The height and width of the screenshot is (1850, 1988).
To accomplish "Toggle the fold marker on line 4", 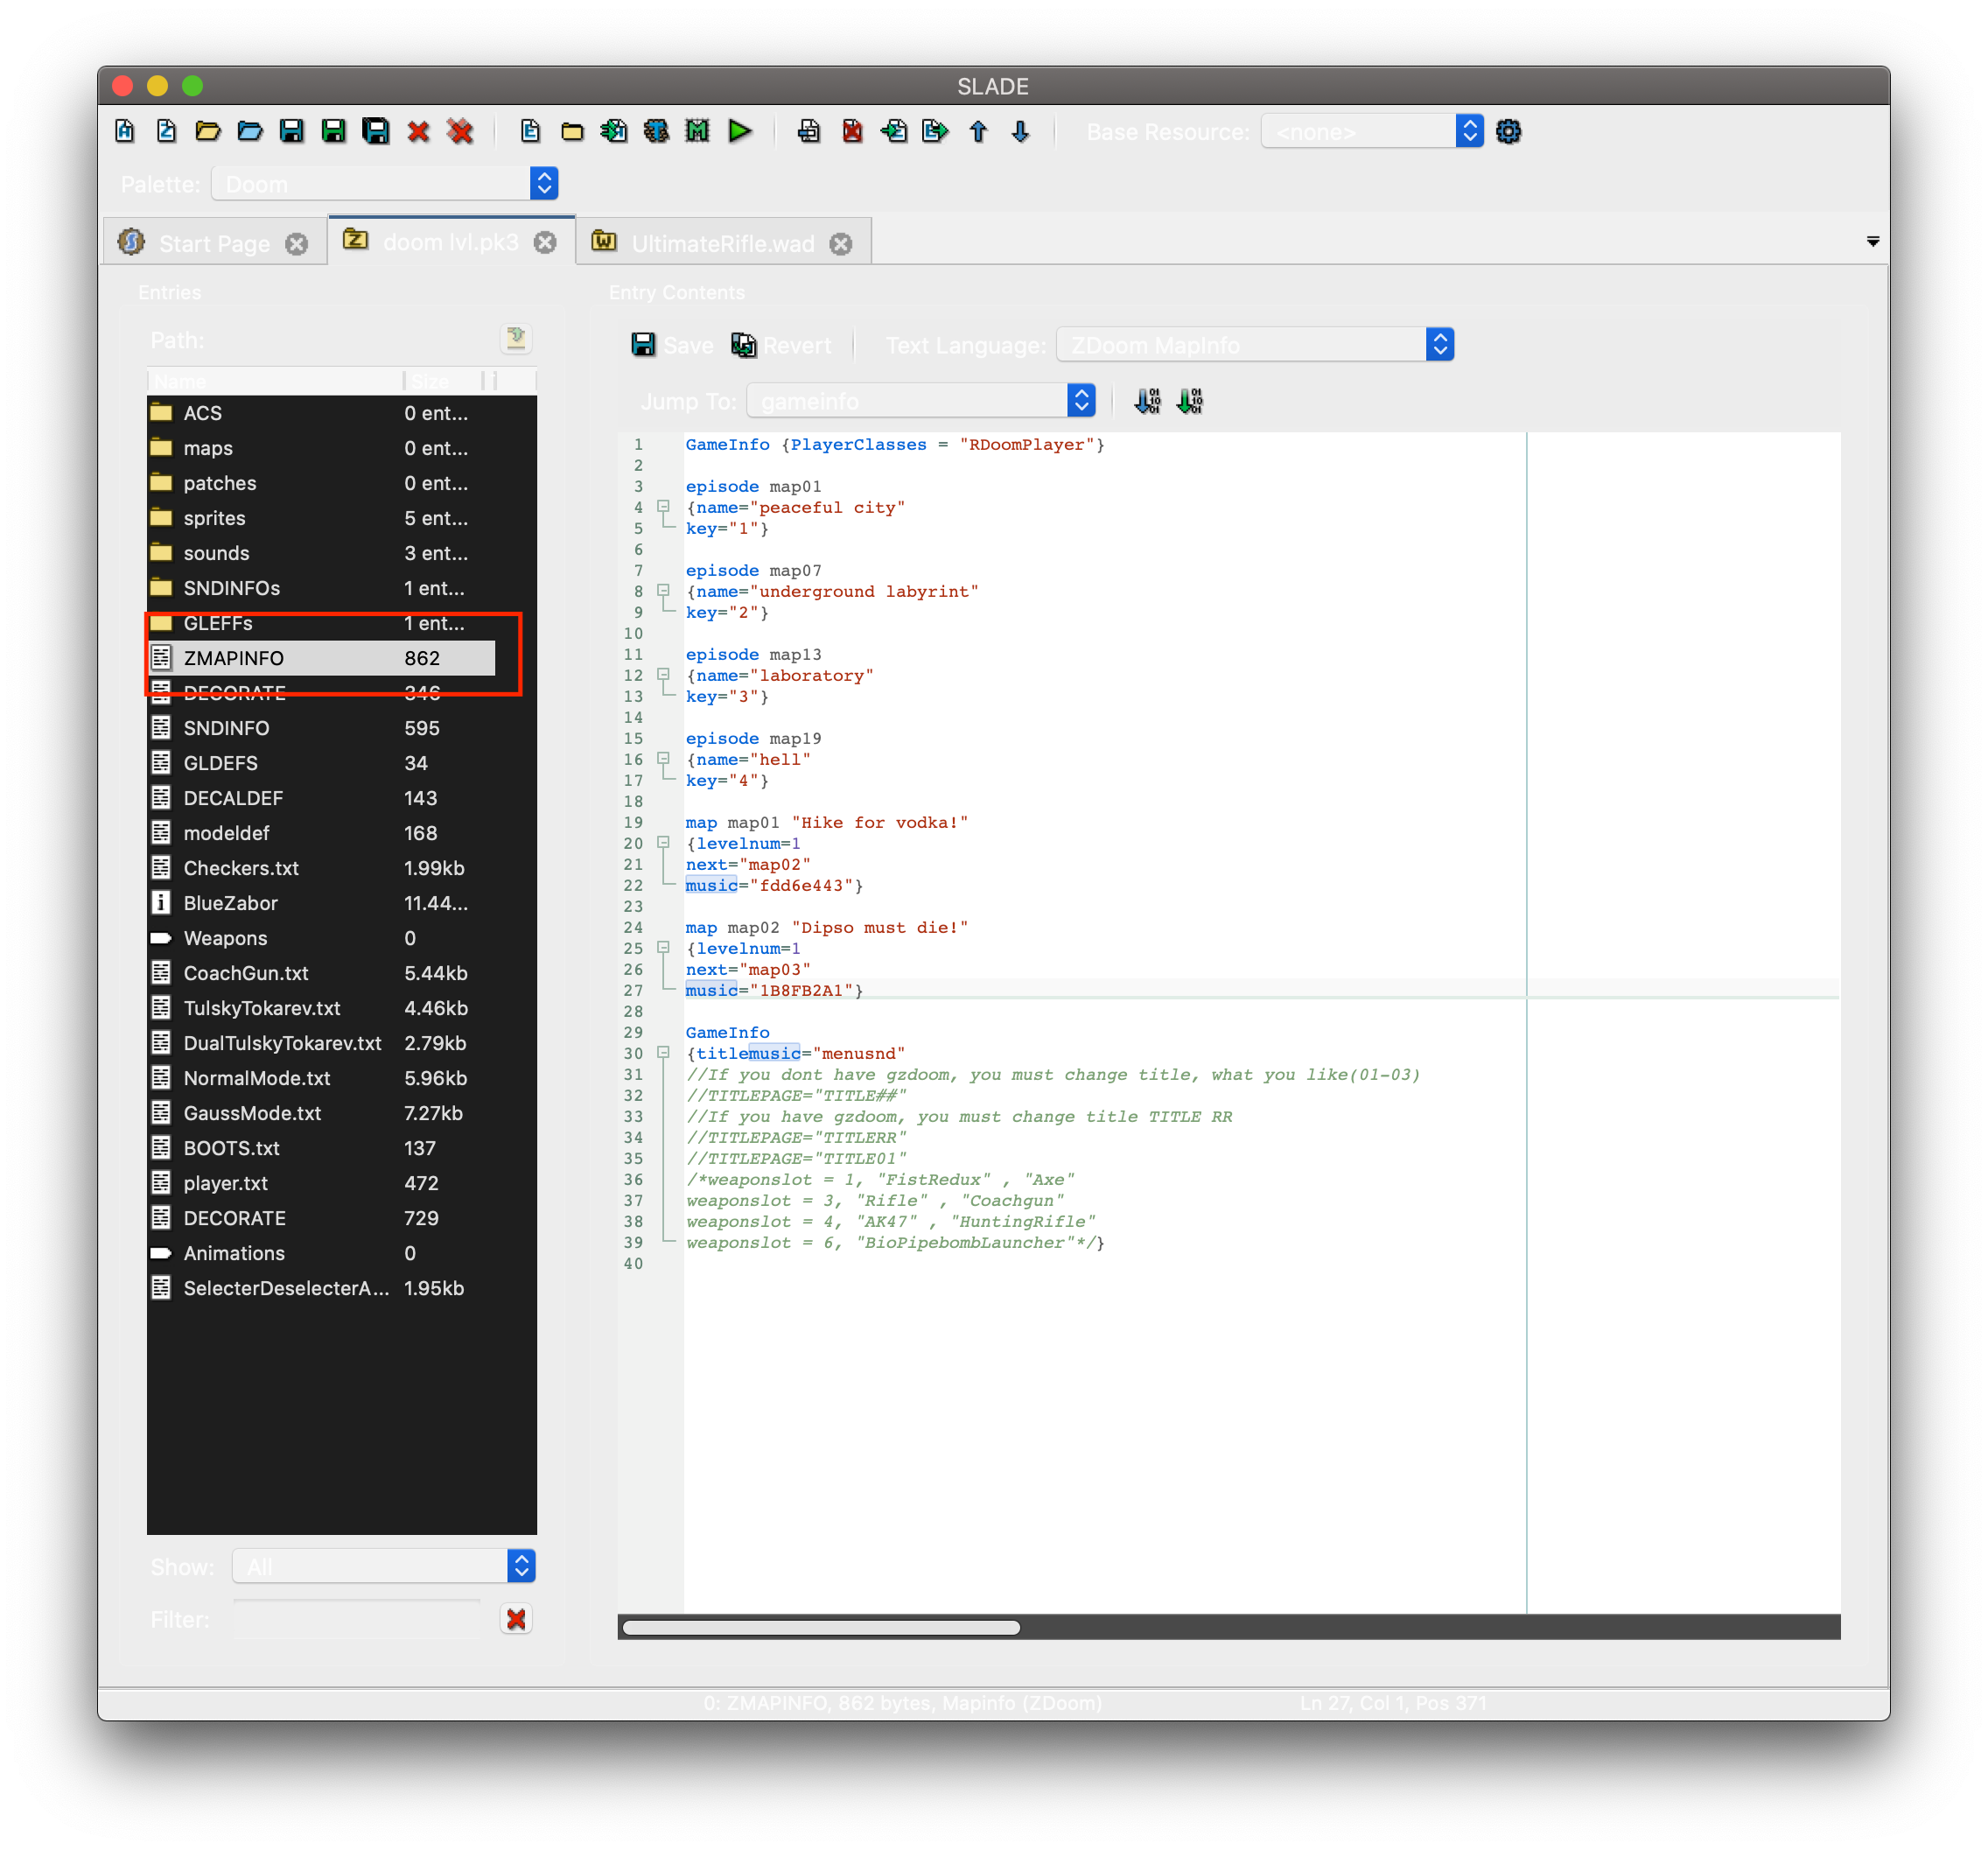I will (663, 507).
